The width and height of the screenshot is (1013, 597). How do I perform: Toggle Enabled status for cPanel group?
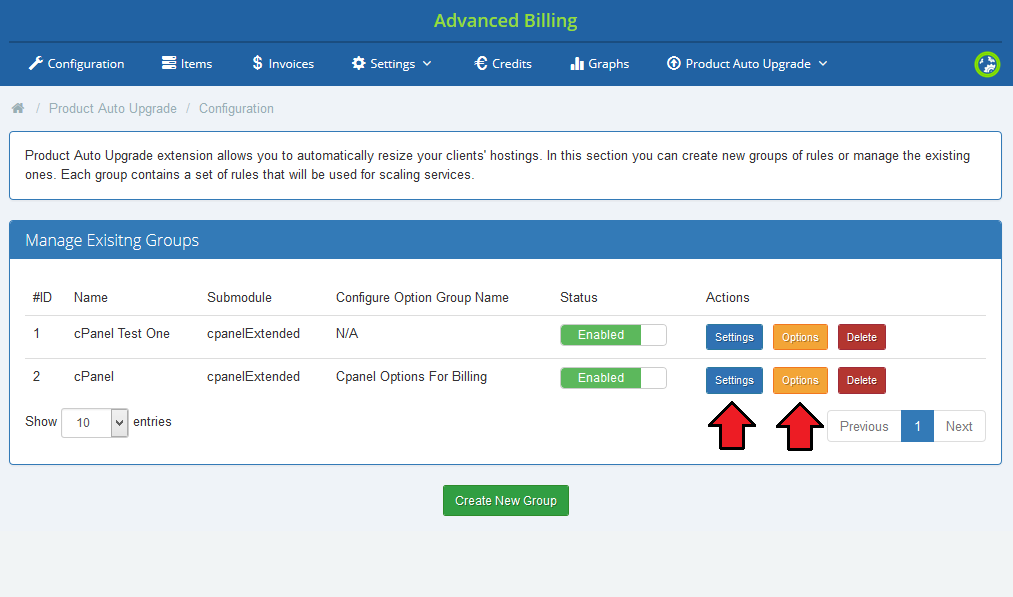pos(613,378)
